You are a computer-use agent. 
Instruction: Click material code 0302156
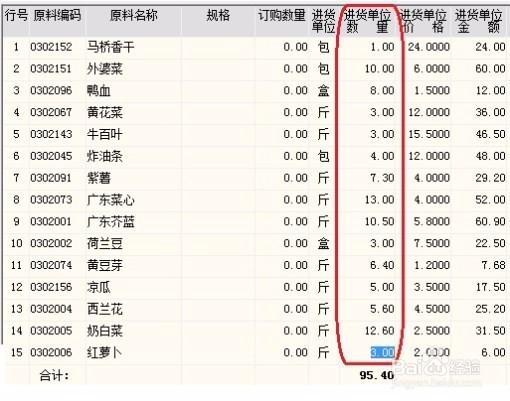click(x=51, y=287)
